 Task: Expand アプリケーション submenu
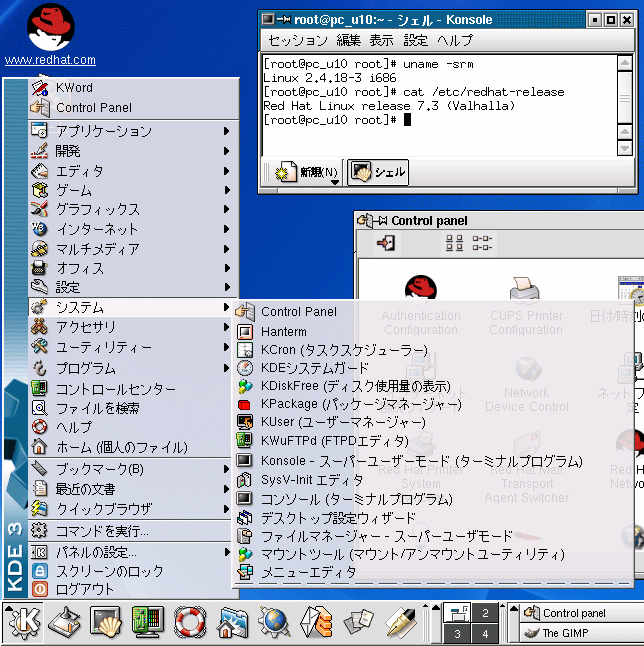[133, 131]
